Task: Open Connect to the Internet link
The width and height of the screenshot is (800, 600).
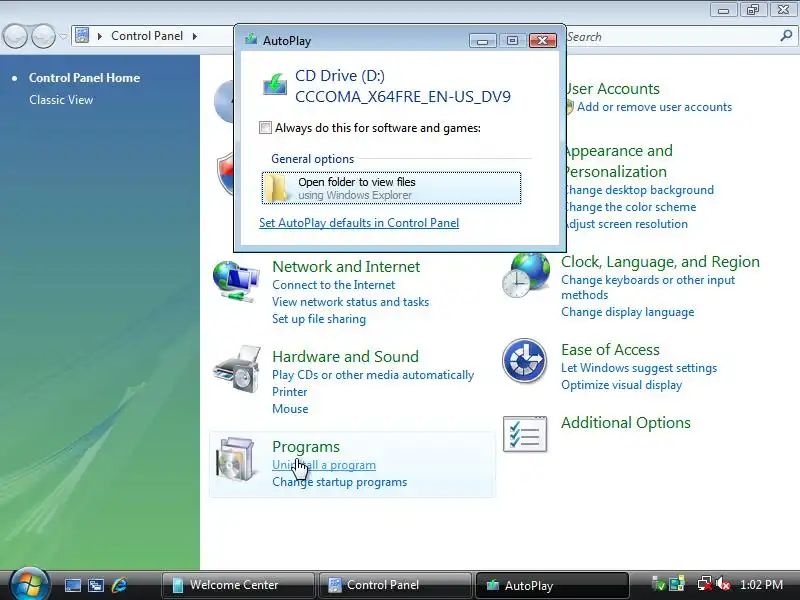Action: pos(333,285)
